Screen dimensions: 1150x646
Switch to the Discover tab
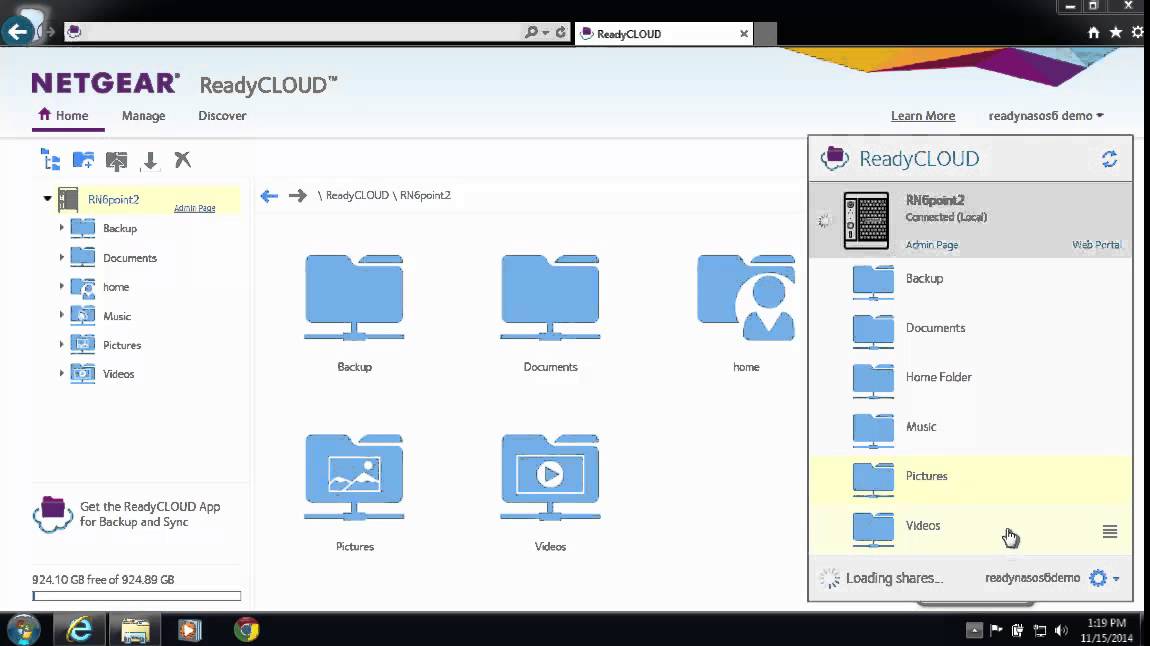[x=222, y=116]
